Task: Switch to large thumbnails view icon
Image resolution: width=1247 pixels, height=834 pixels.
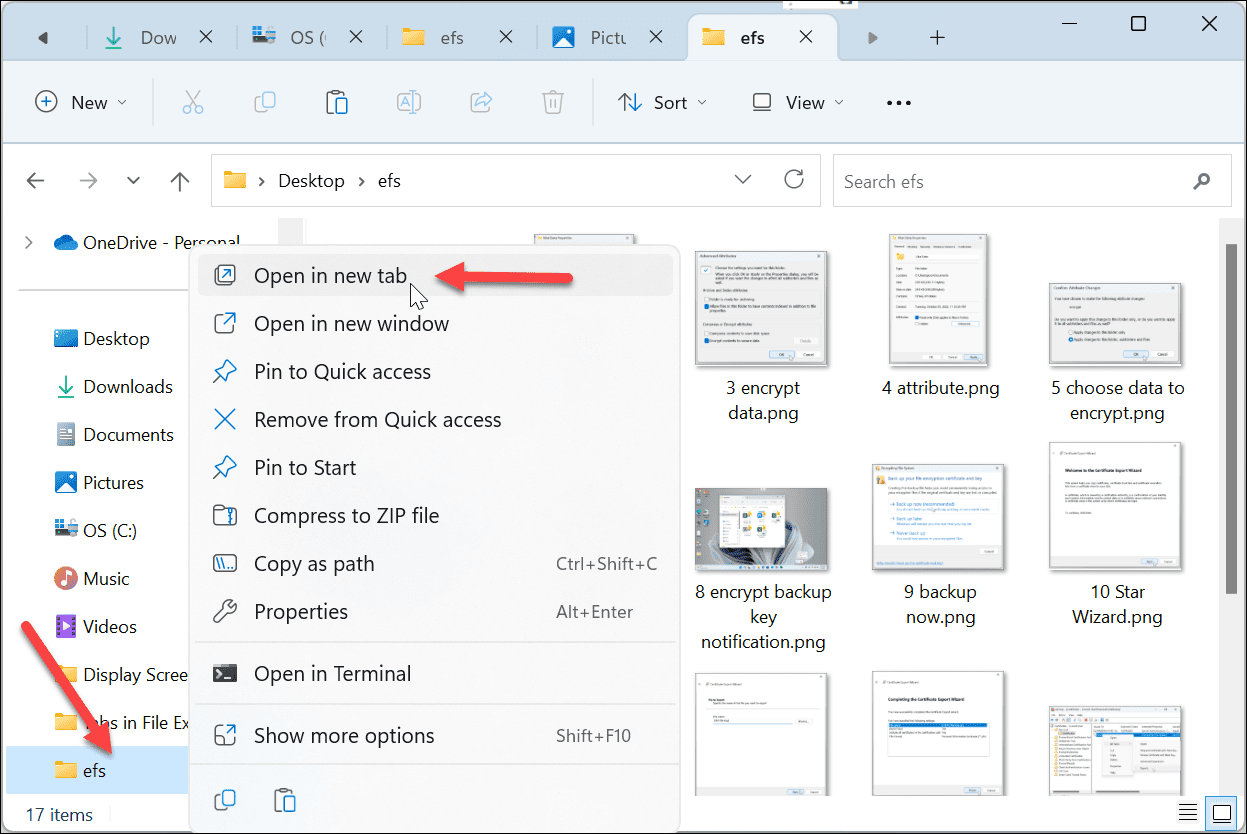Action: point(1221,811)
